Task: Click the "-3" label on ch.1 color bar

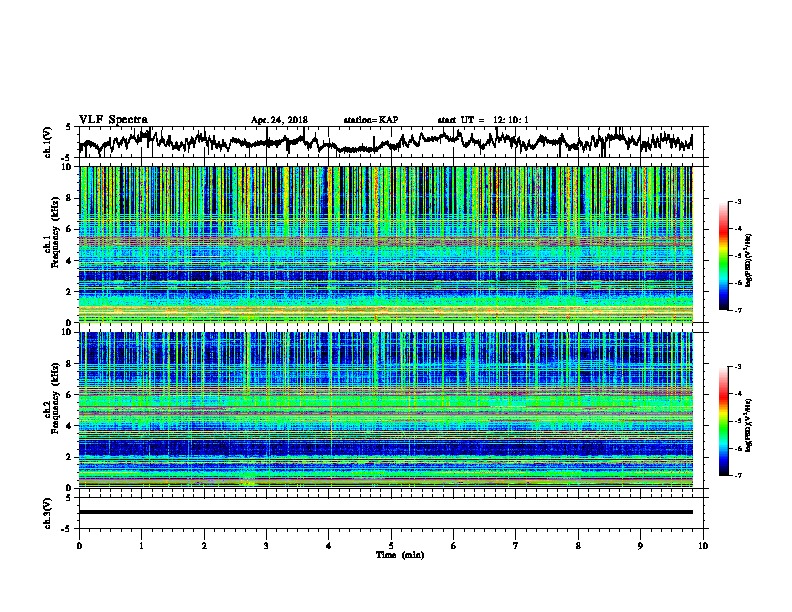Action: coord(737,202)
